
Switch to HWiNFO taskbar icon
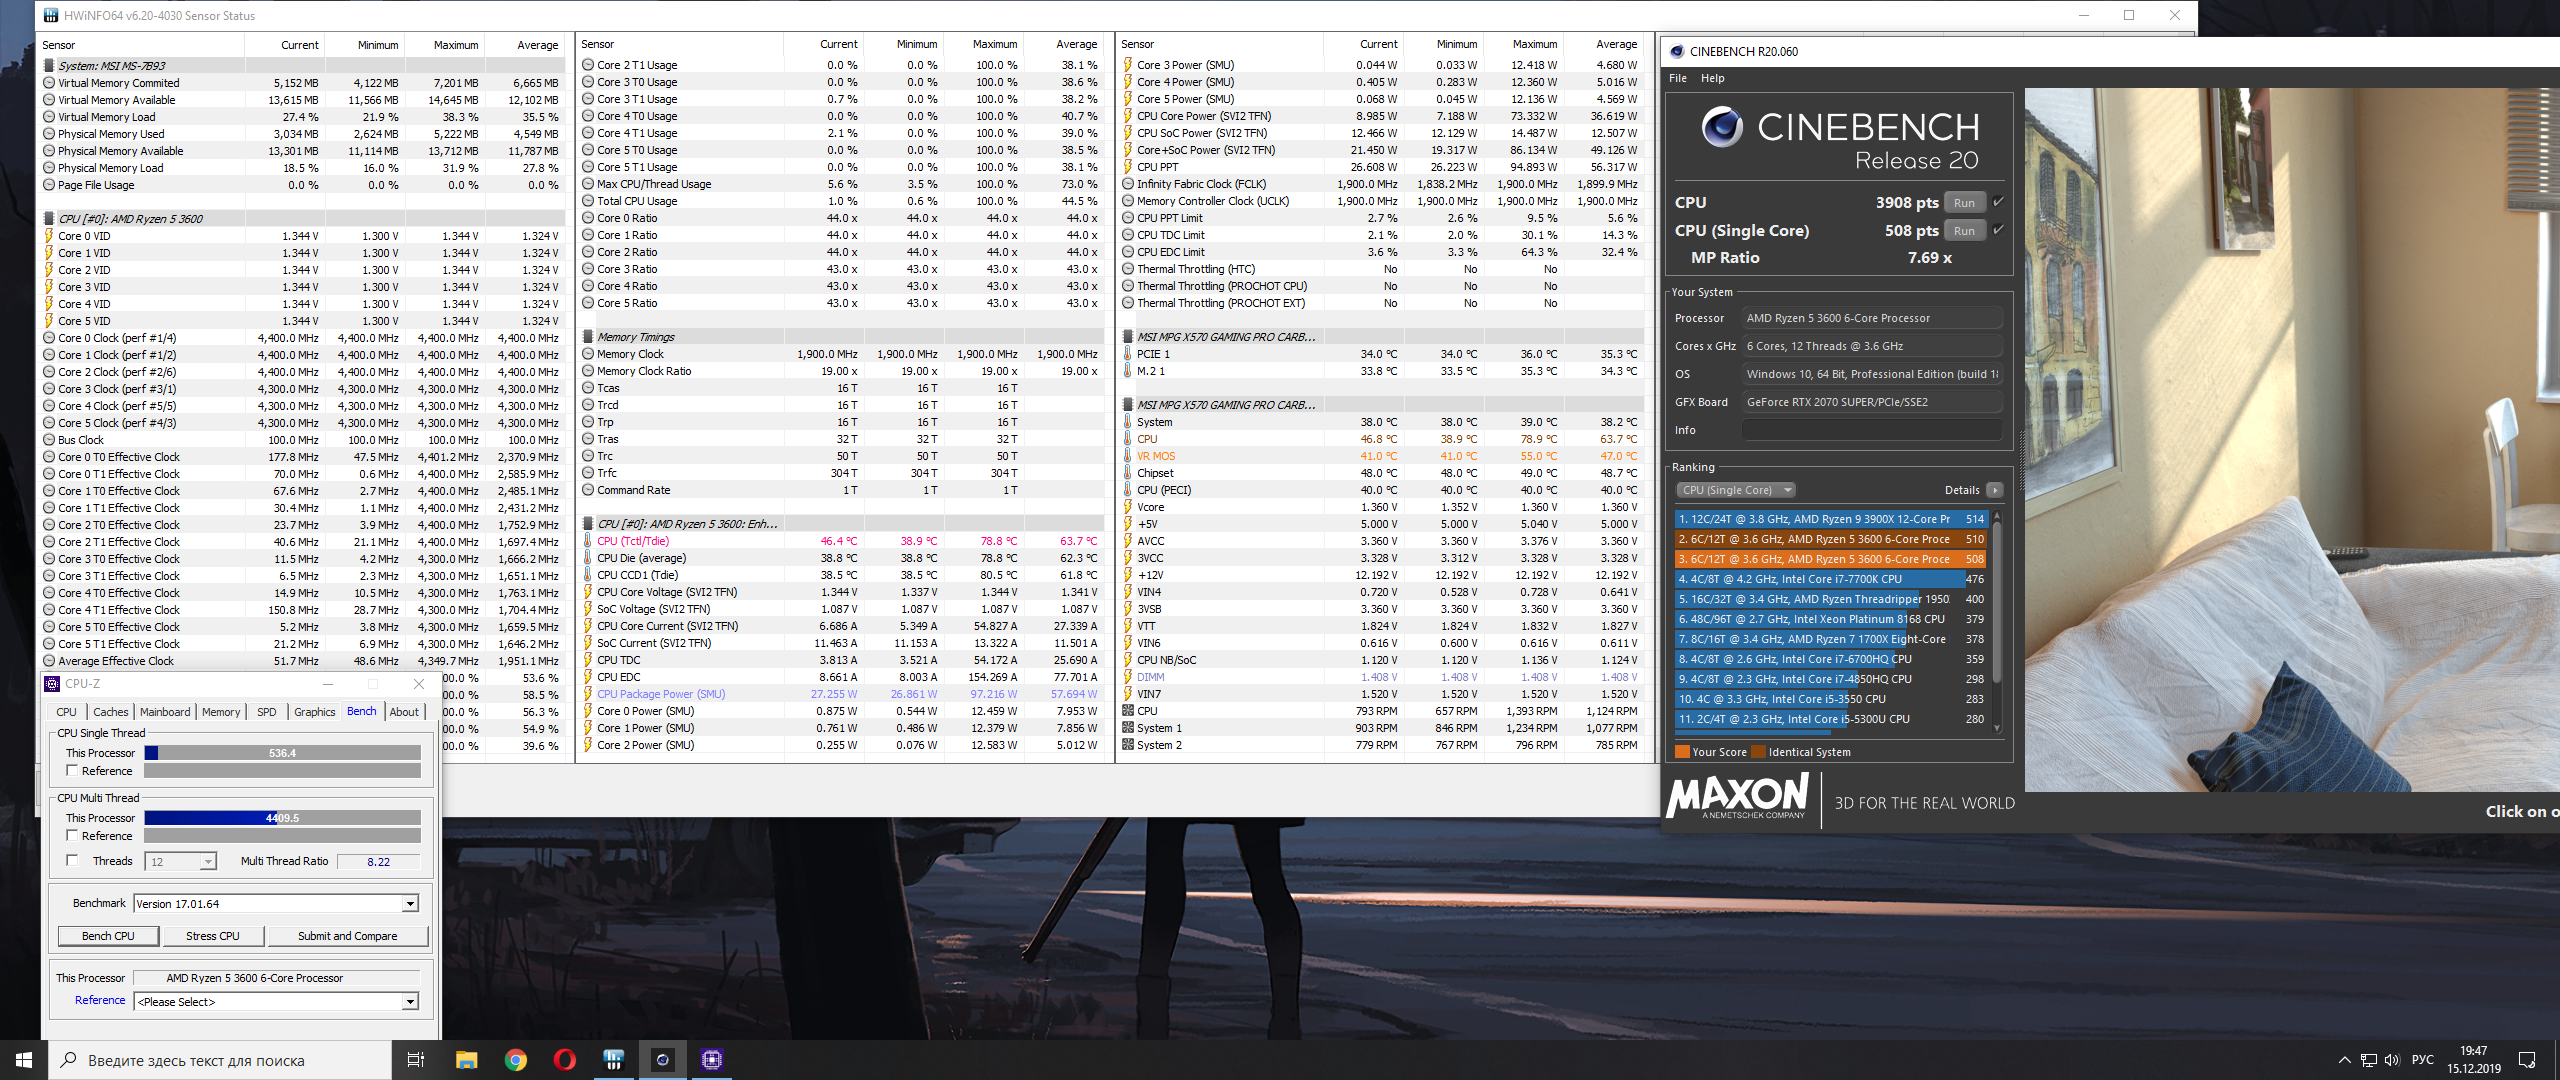(x=613, y=1060)
